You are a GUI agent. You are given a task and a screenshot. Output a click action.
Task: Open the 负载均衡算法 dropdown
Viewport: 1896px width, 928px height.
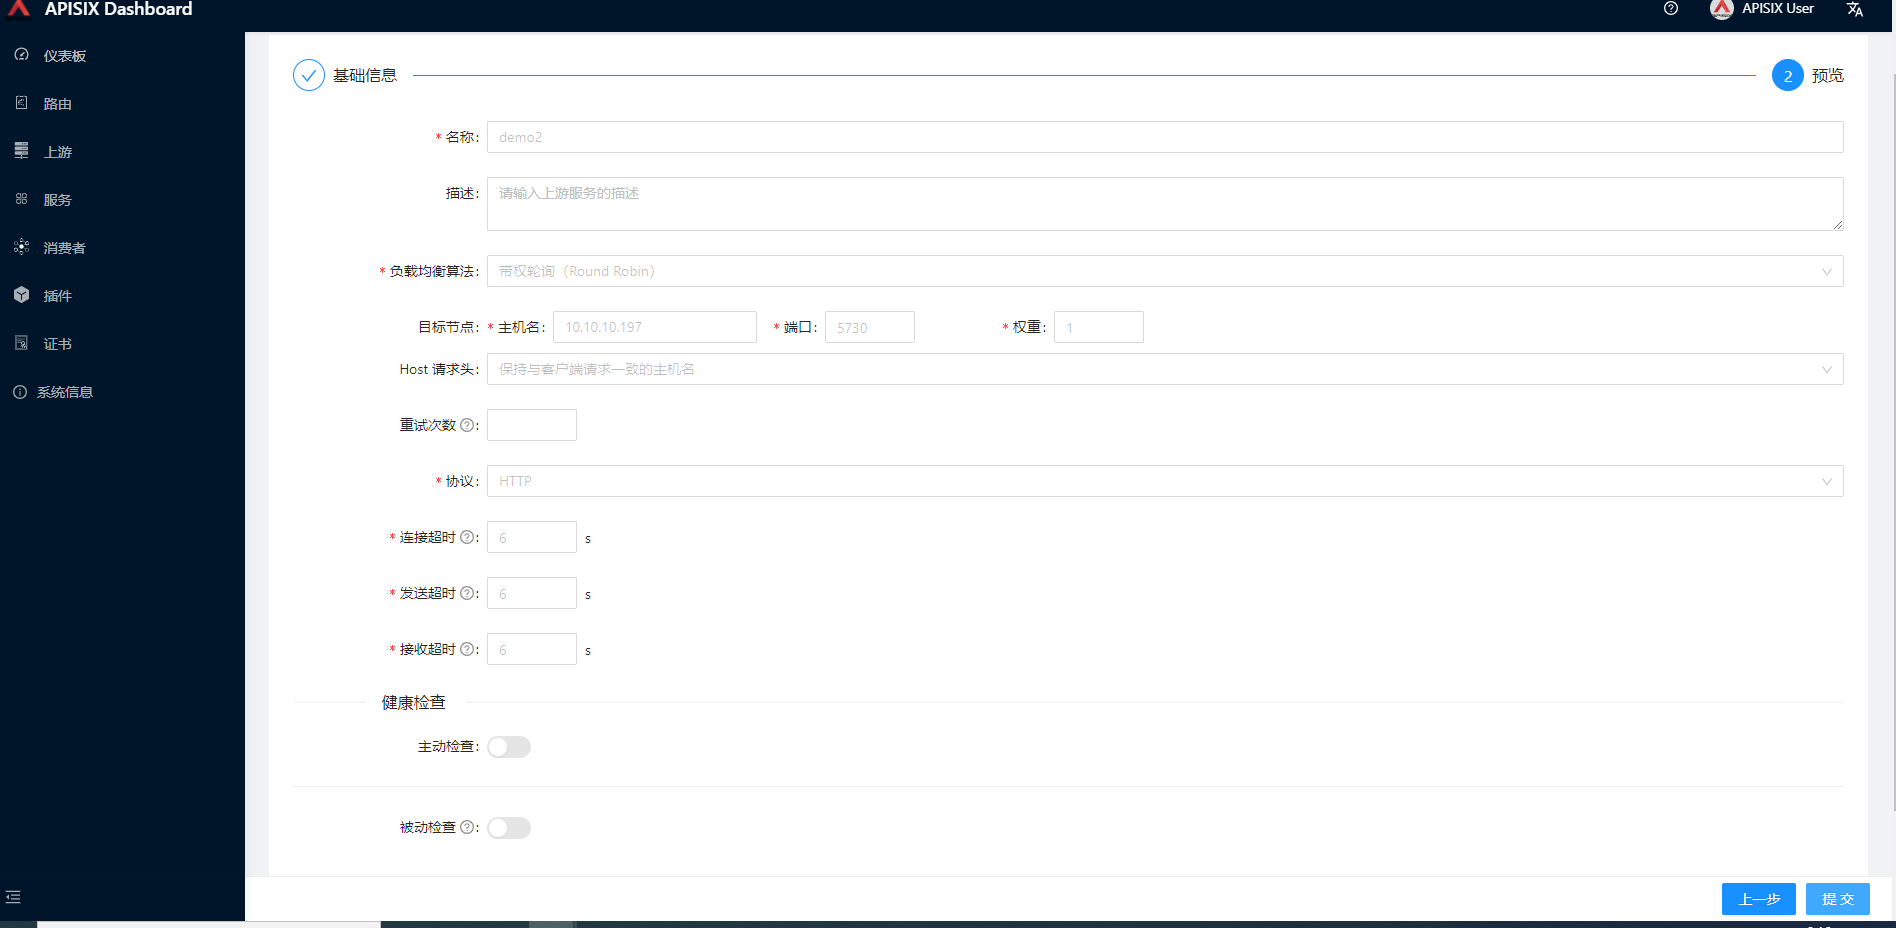1165,271
